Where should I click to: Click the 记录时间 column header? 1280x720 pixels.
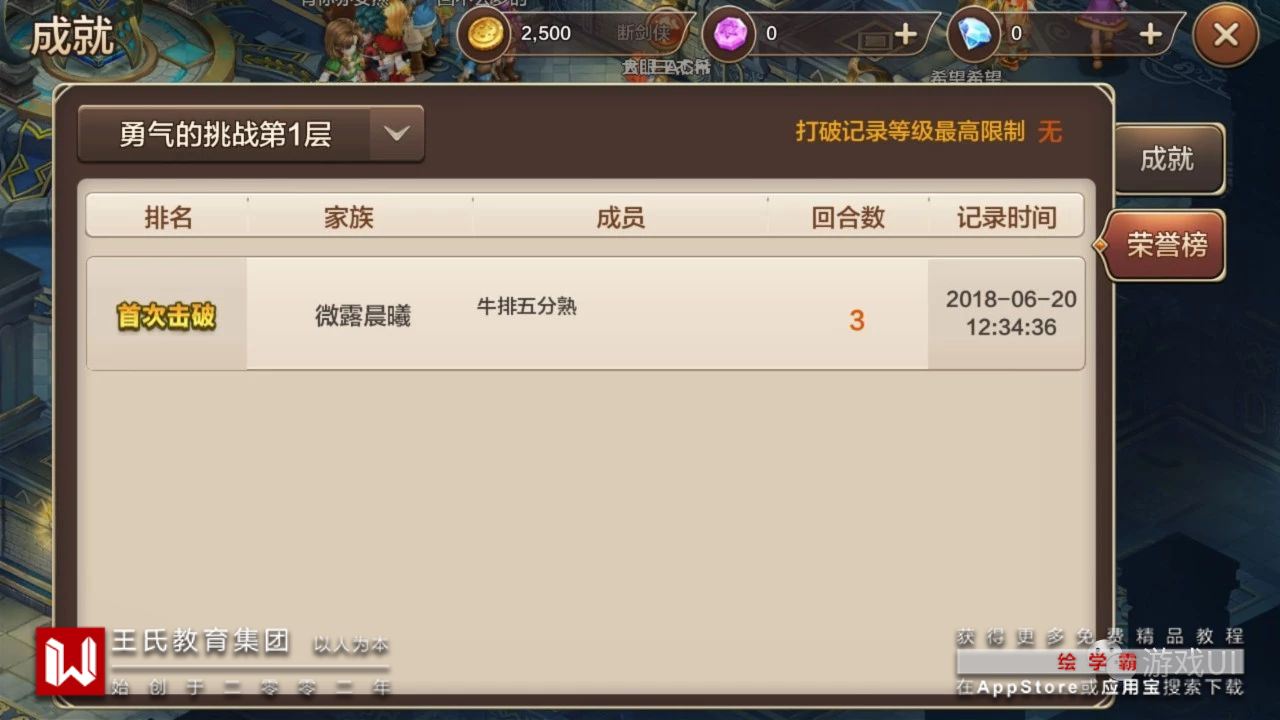click(1006, 217)
